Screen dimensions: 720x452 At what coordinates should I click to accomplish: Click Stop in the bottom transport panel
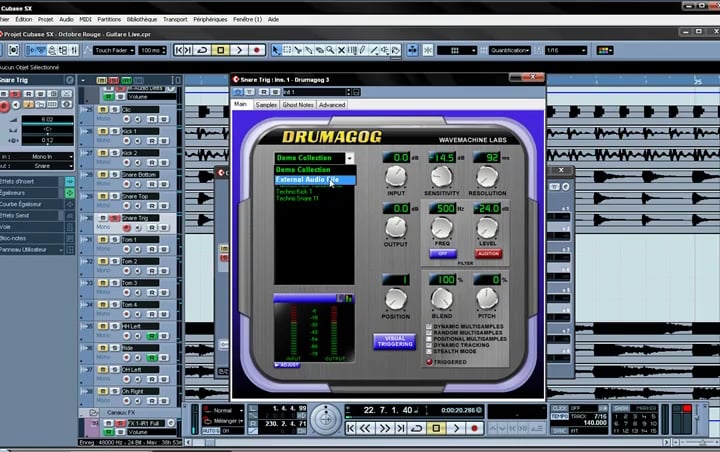click(x=436, y=429)
